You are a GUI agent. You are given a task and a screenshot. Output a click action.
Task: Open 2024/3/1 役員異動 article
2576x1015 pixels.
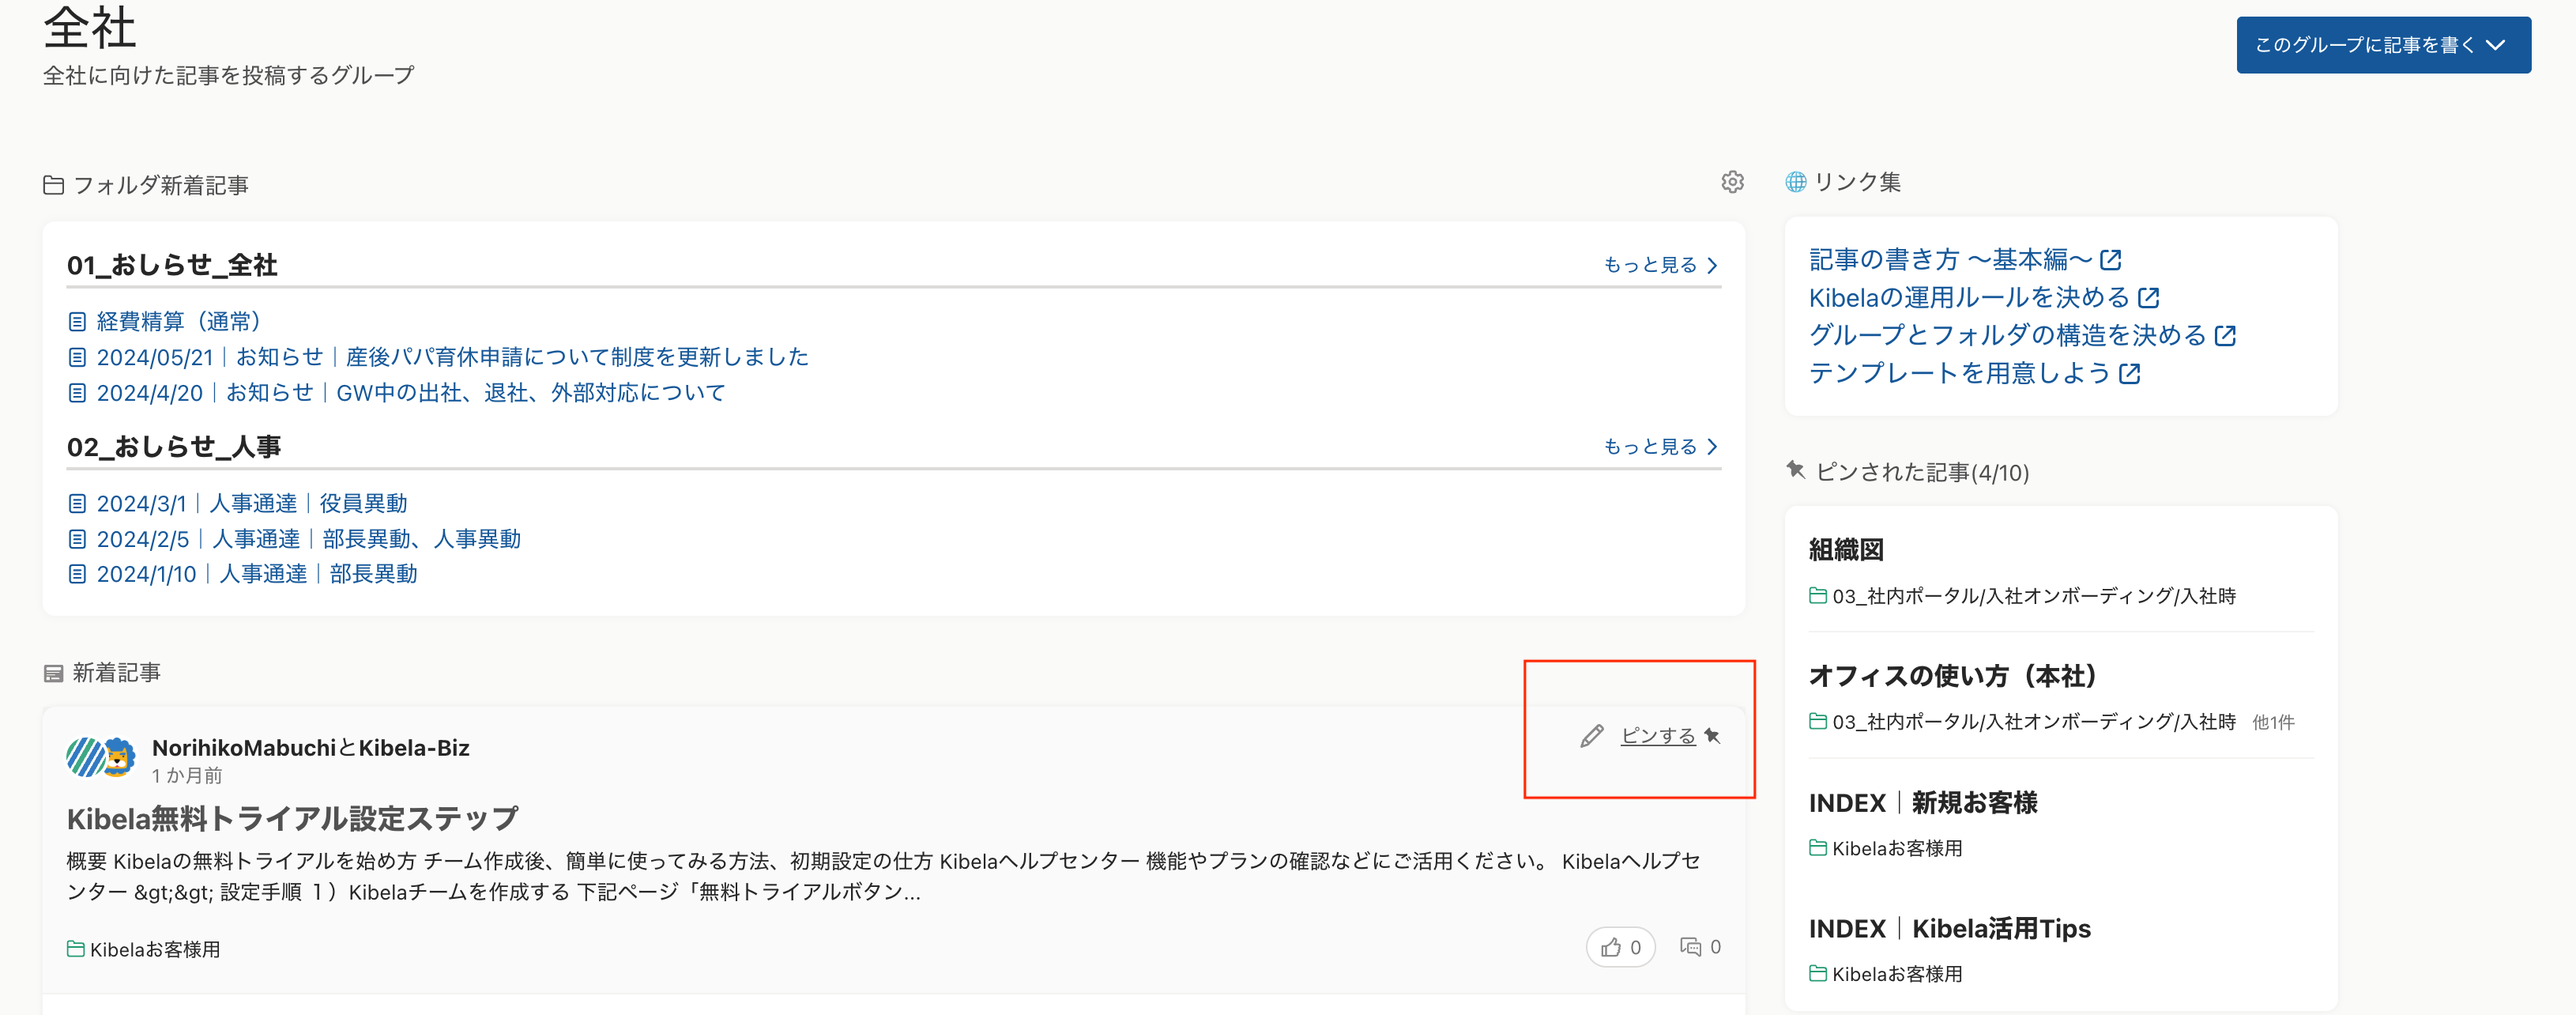point(251,504)
